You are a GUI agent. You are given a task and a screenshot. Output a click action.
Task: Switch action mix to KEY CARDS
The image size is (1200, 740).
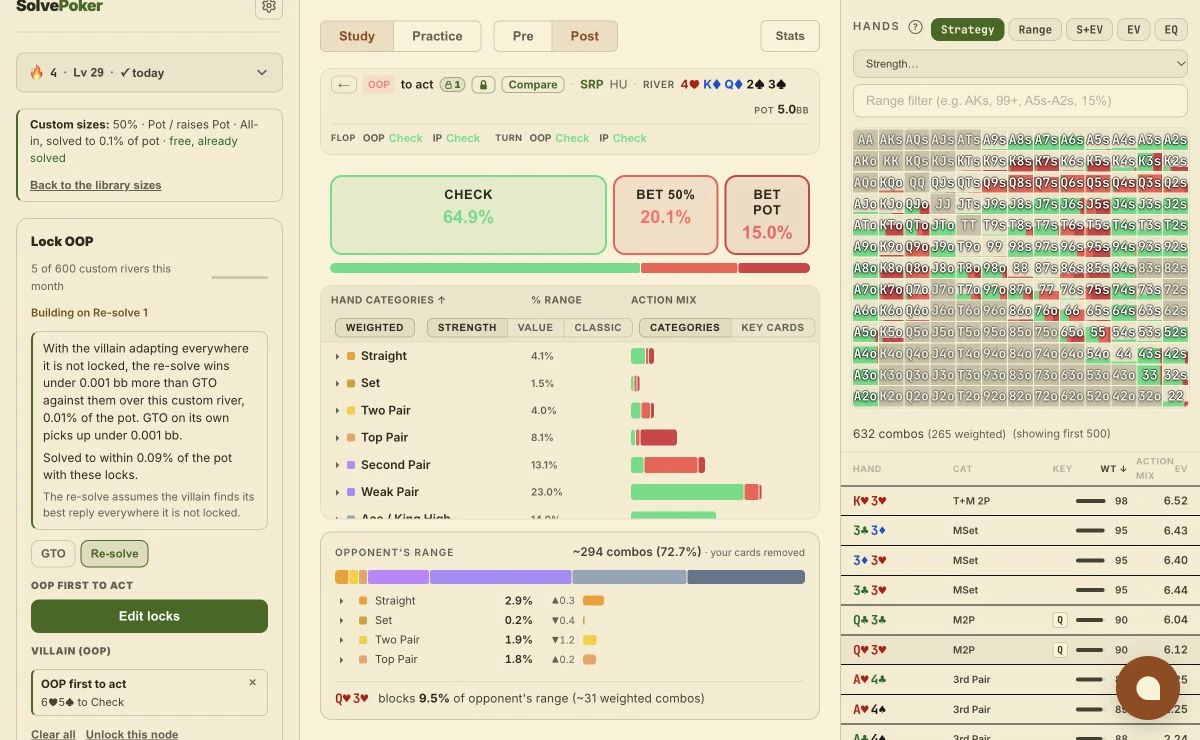pyautogui.click(x=772, y=327)
